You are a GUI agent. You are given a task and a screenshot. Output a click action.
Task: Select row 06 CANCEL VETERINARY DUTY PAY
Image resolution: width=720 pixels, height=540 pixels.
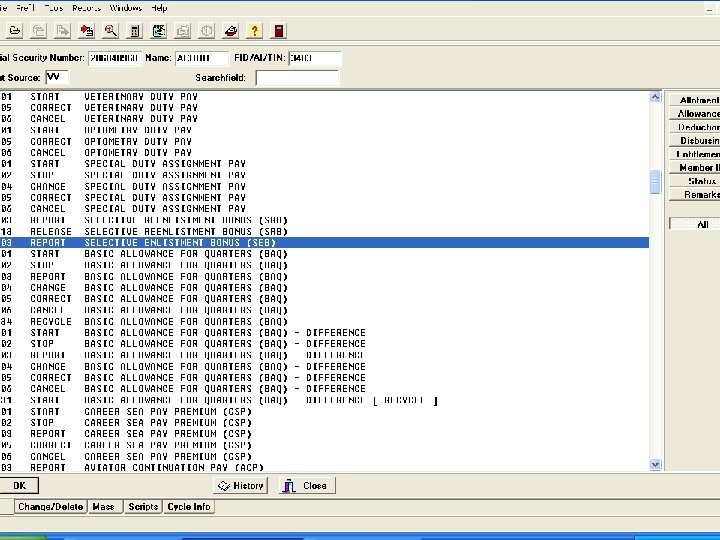tap(324, 118)
